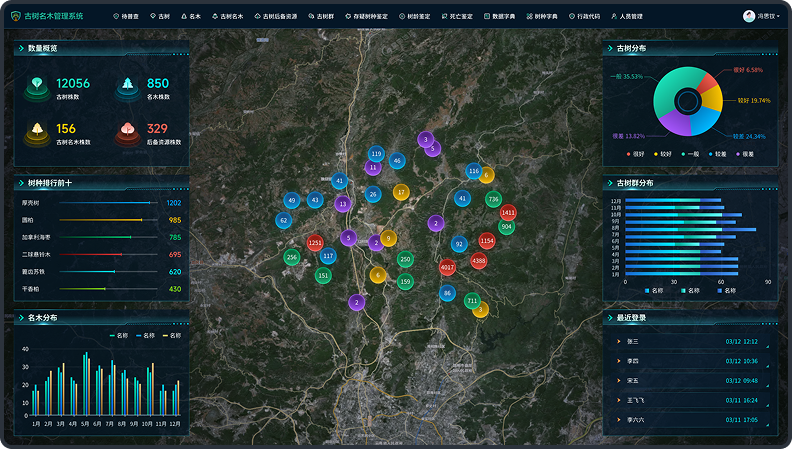
Task: Click the 古树名木株数 yellow tree icon
Action: (37, 132)
